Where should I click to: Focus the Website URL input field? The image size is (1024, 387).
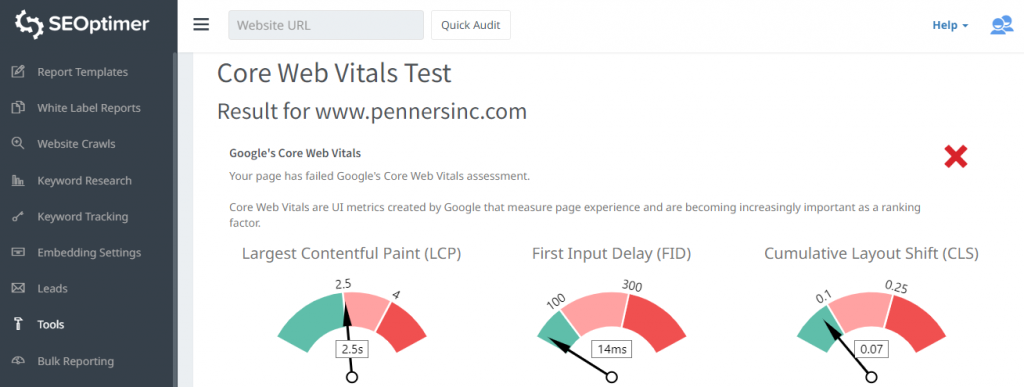326,25
